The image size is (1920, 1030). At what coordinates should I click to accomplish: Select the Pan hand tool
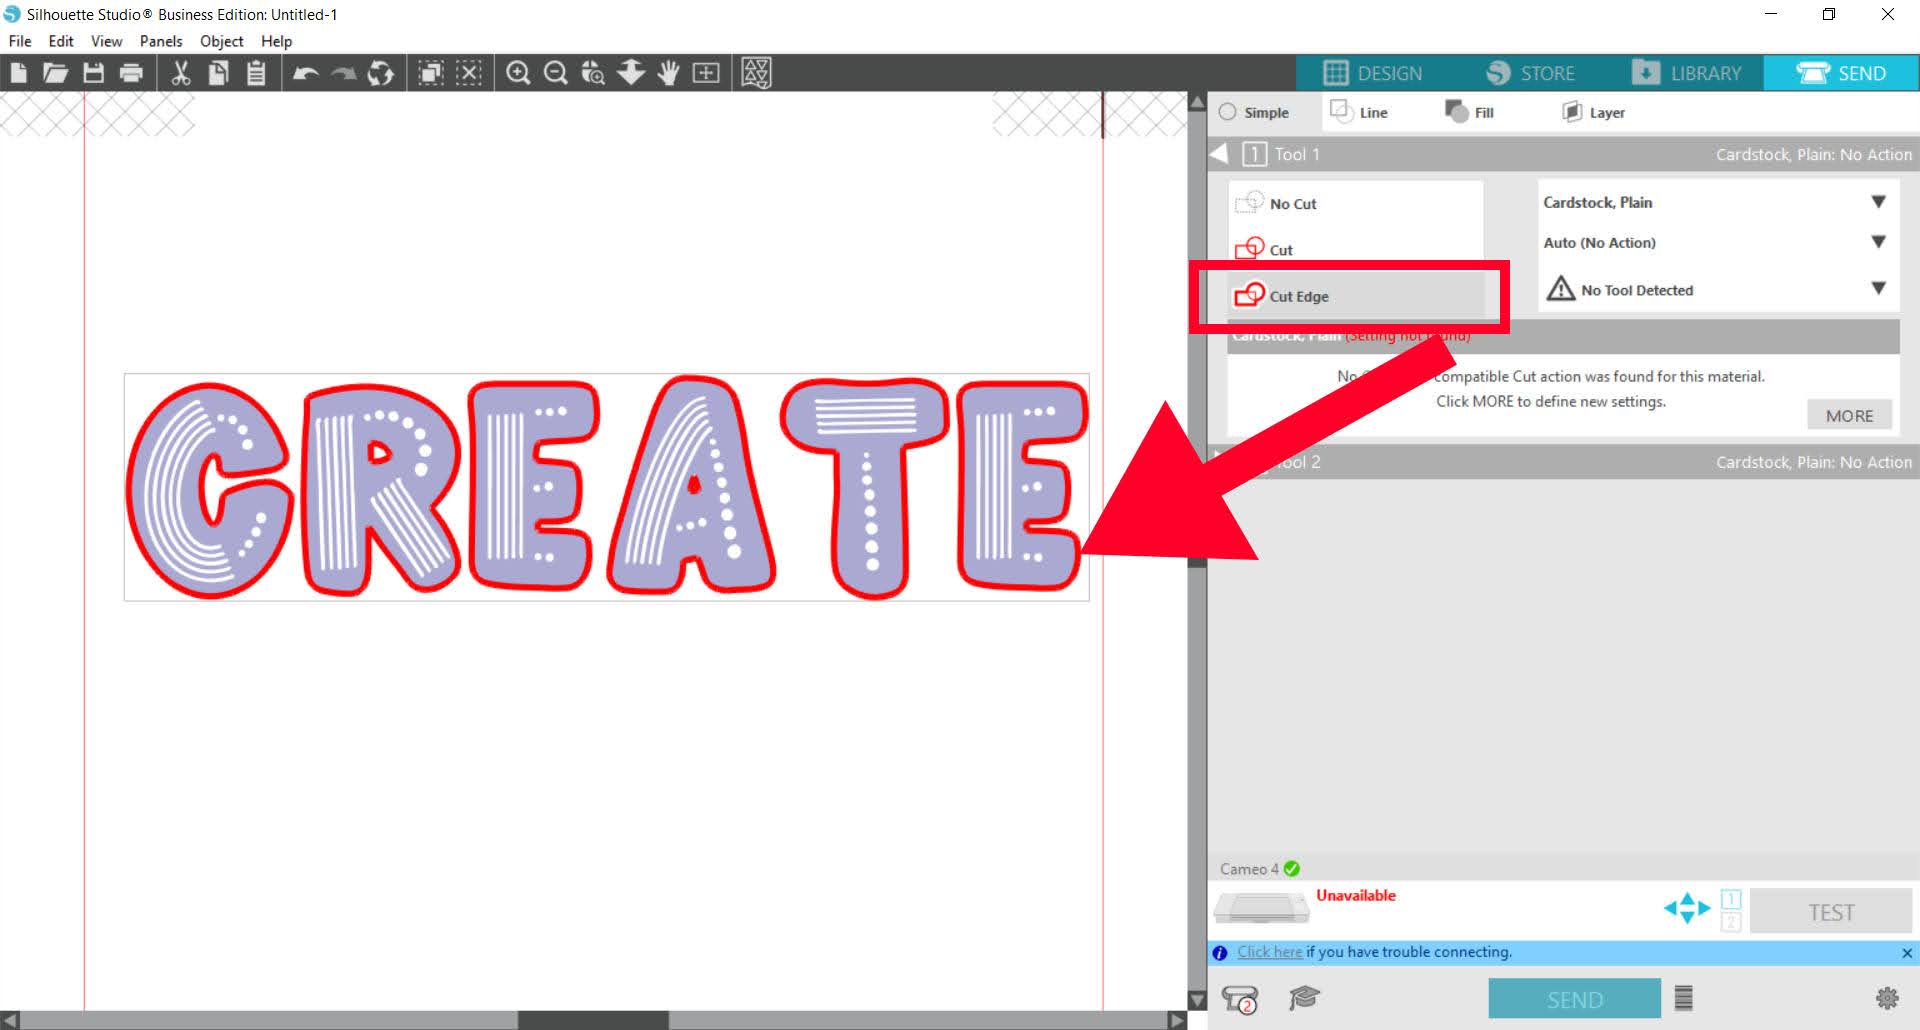(668, 73)
